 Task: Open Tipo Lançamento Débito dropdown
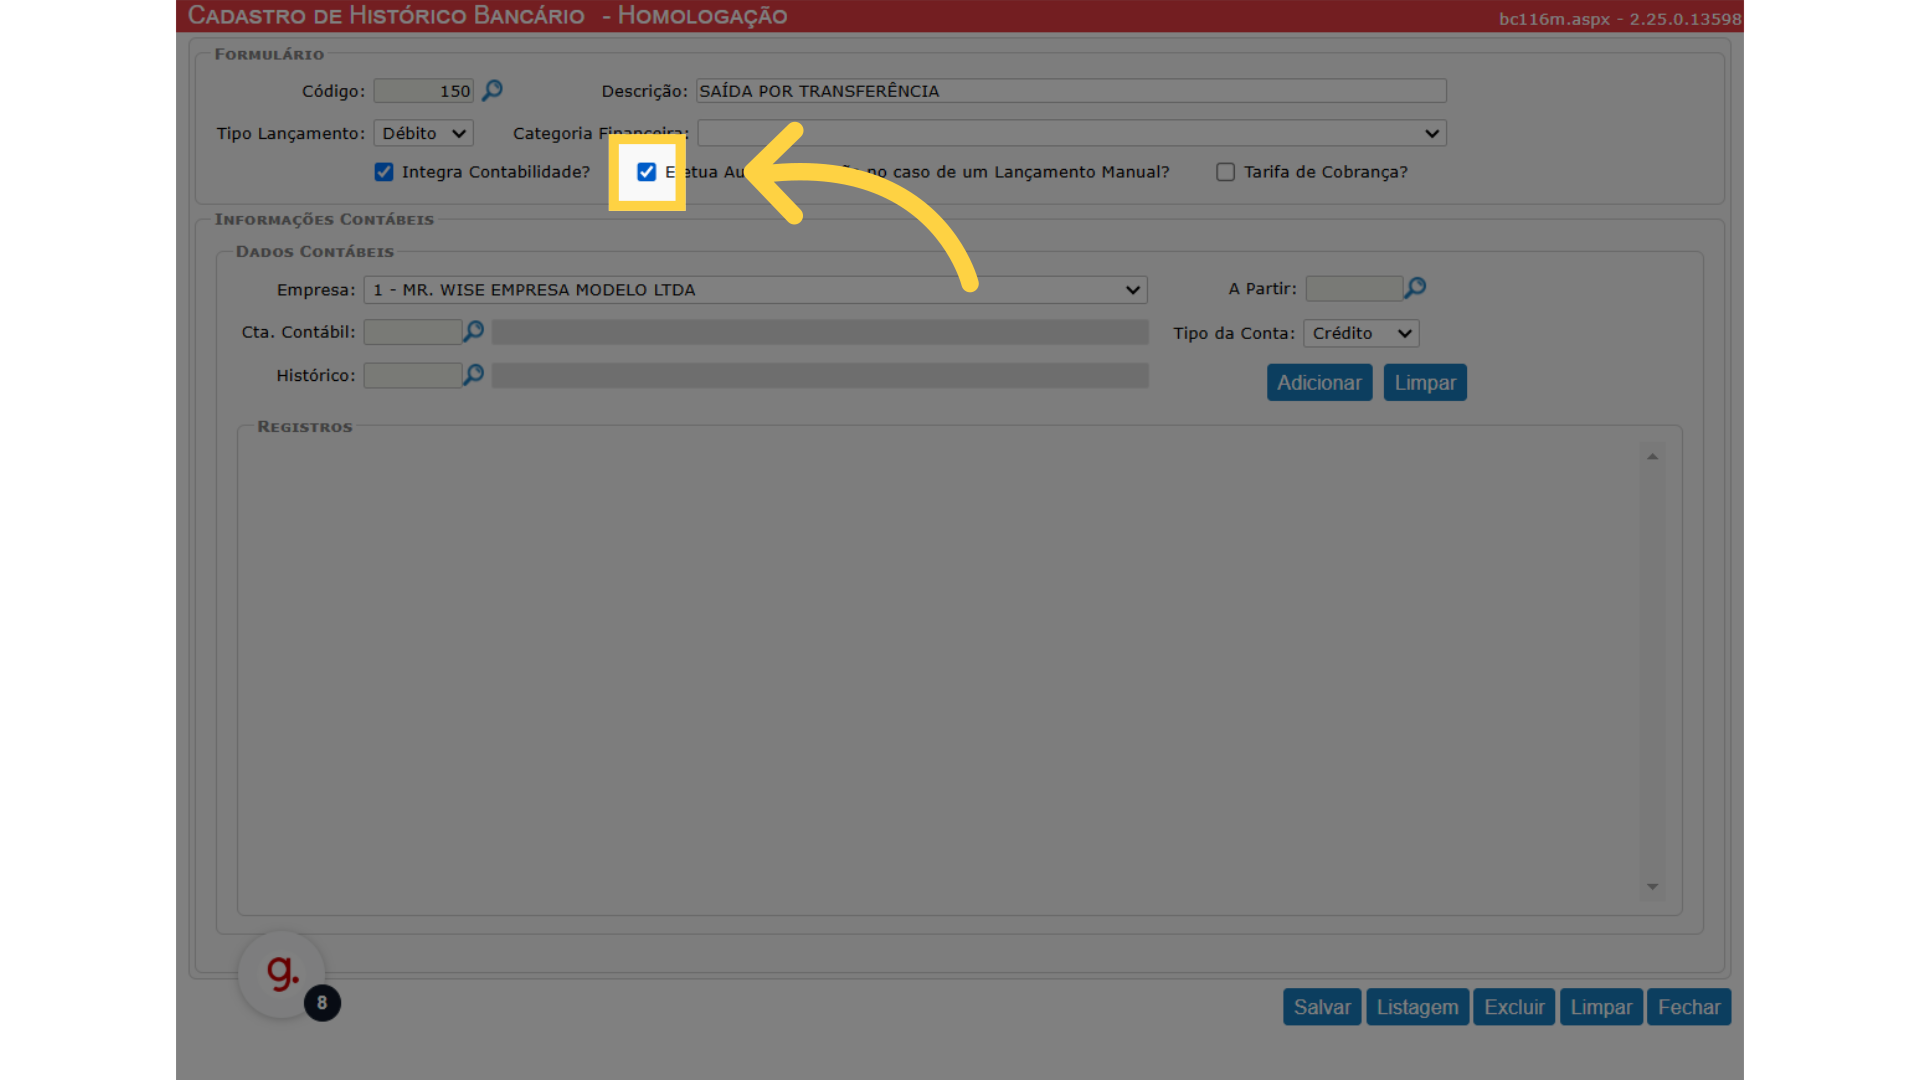tap(423, 133)
